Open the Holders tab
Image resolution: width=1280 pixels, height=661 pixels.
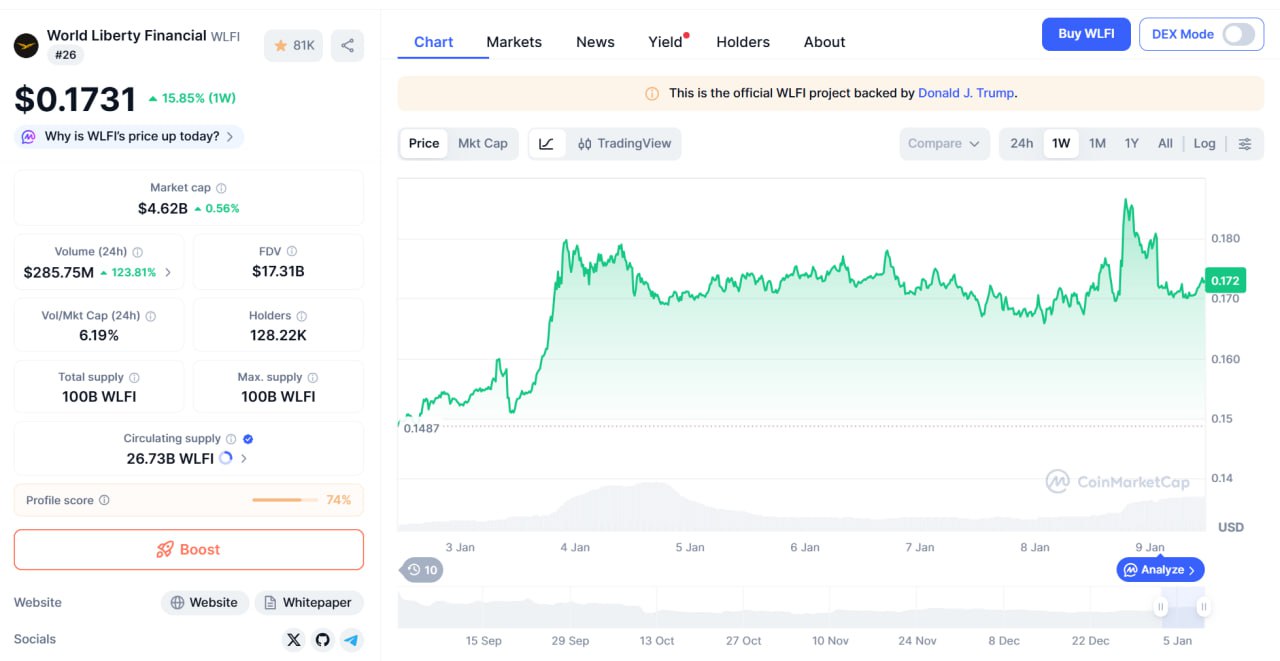742,42
